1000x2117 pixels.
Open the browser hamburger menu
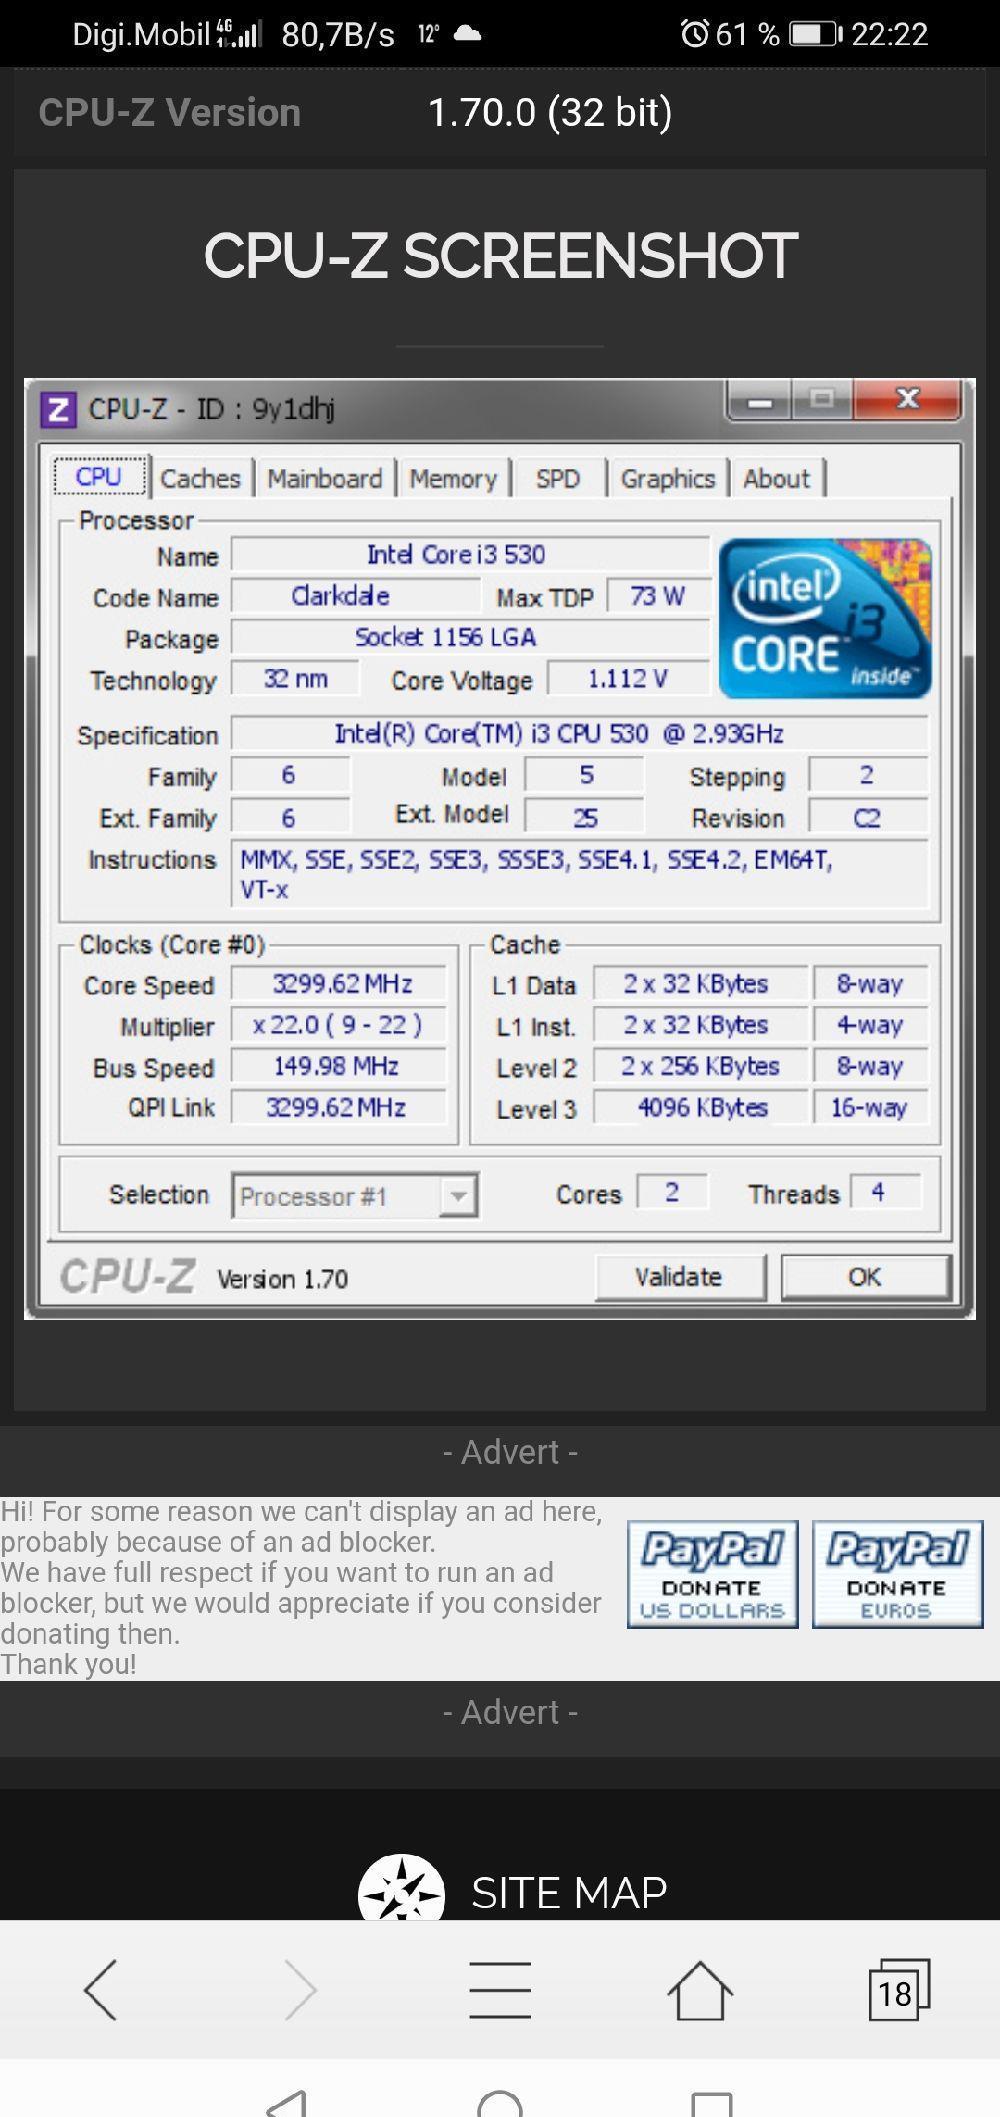(500, 1990)
